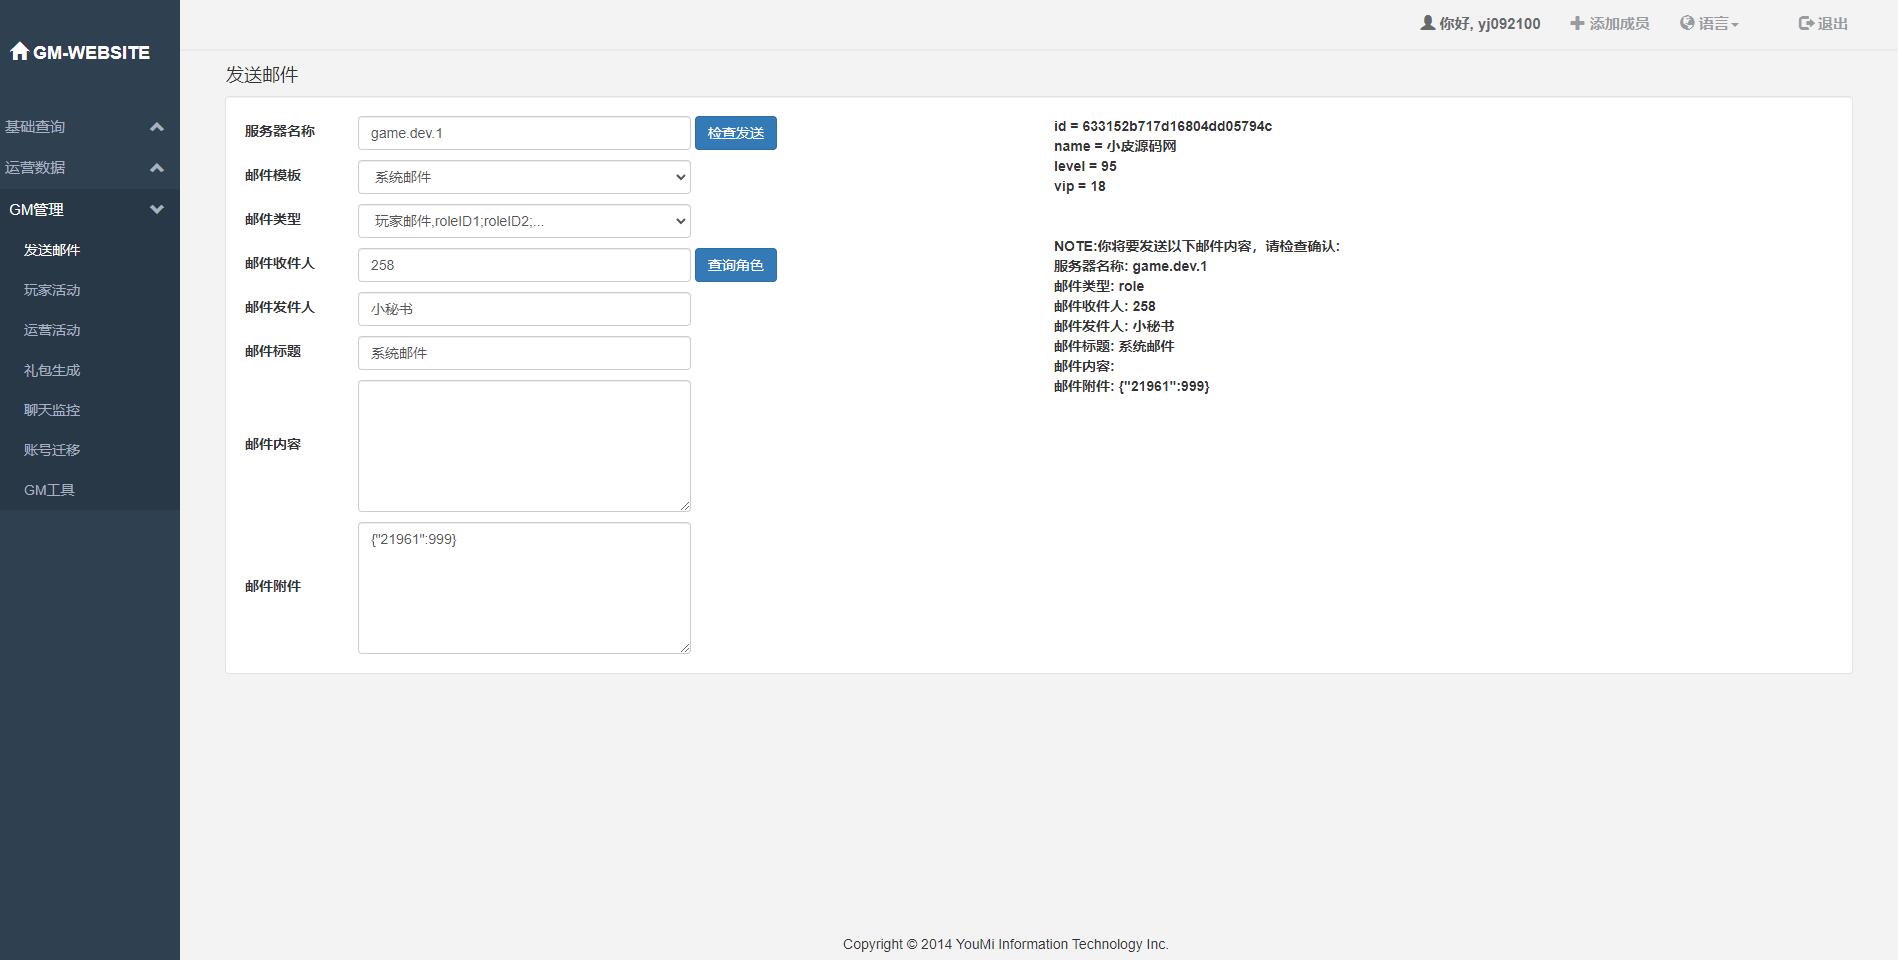Click the 邮件附件 textarea containing the item JSON
Image resolution: width=1898 pixels, height=960 pixels.
coord(523,587)
